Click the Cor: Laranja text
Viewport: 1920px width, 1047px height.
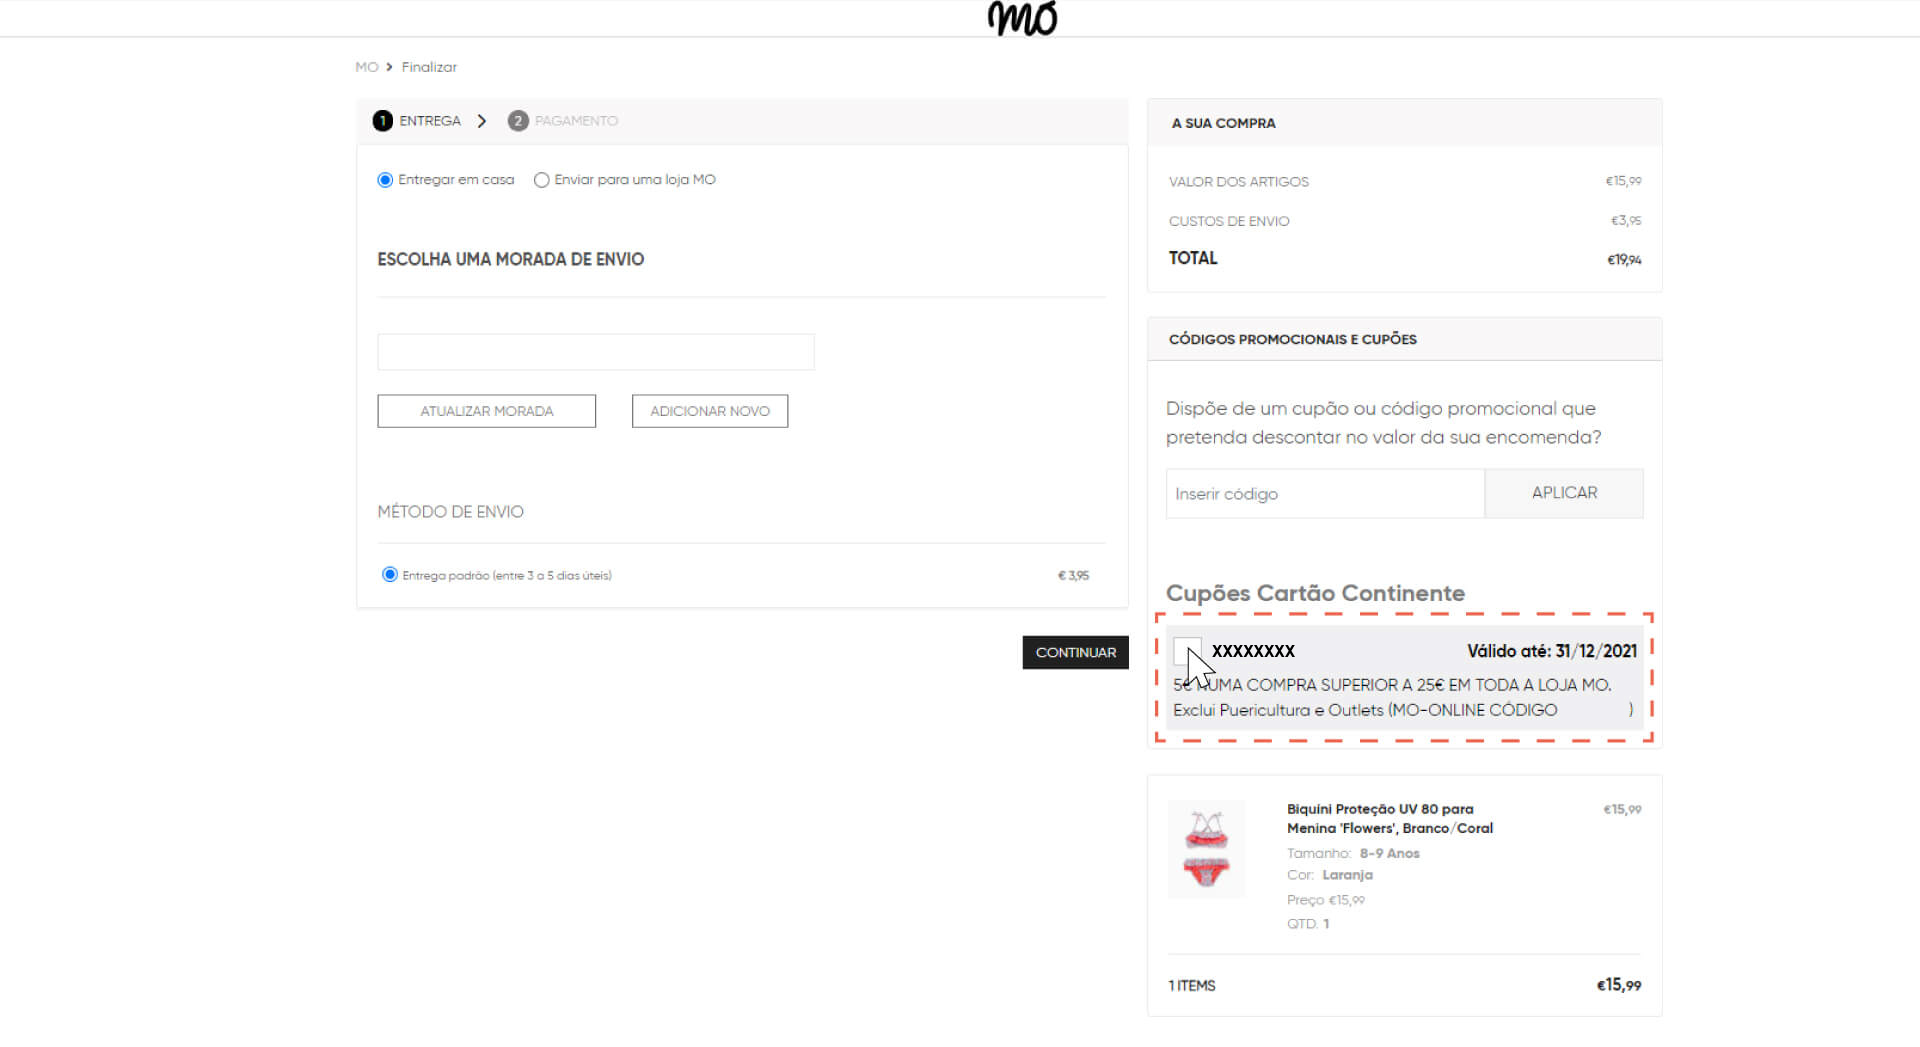pos(1330,875)
